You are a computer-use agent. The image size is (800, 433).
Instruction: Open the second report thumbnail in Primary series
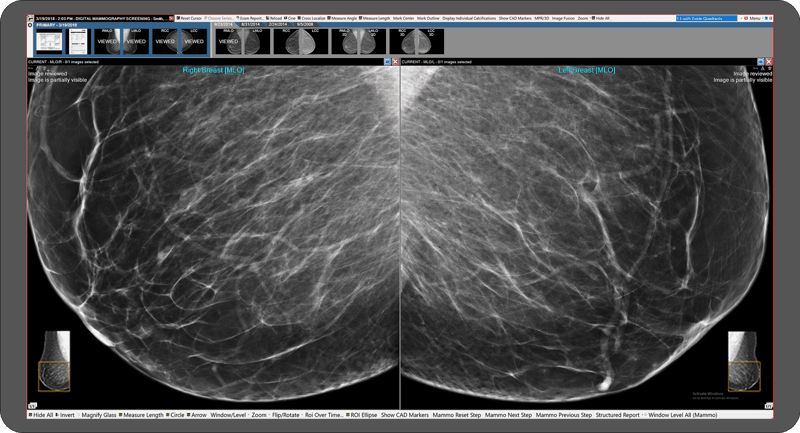point(78,41)
